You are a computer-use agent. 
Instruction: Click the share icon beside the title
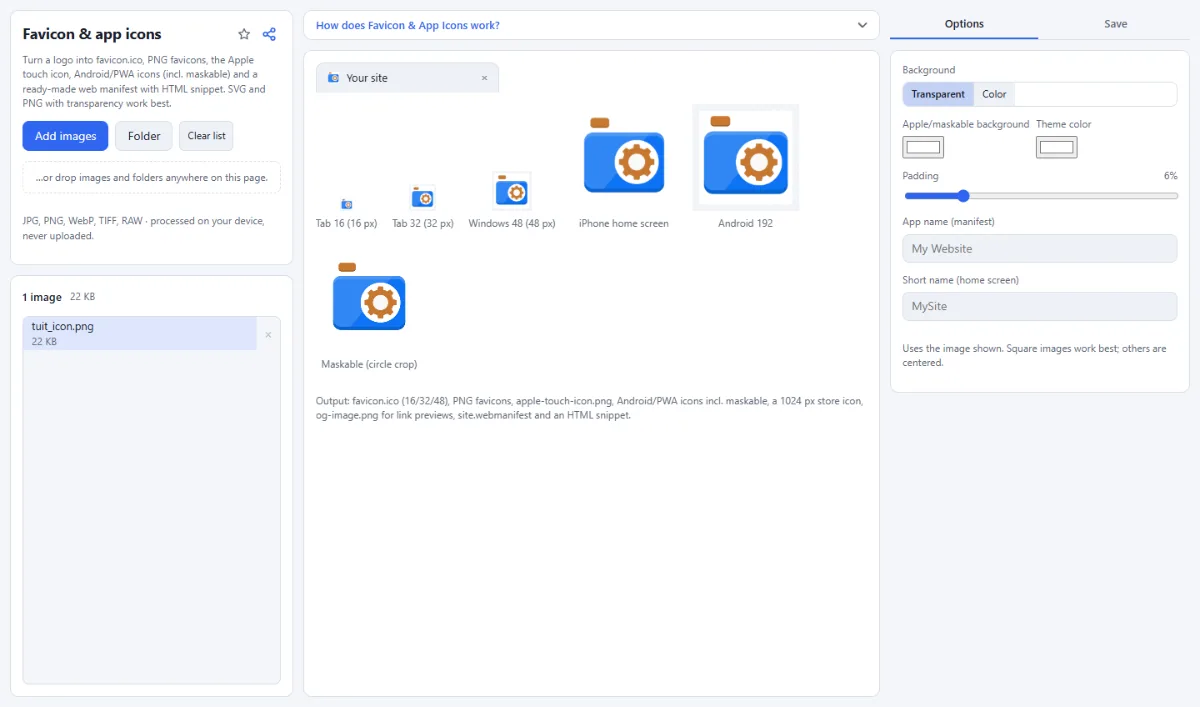pyautogui.click(x=269, y=34)
